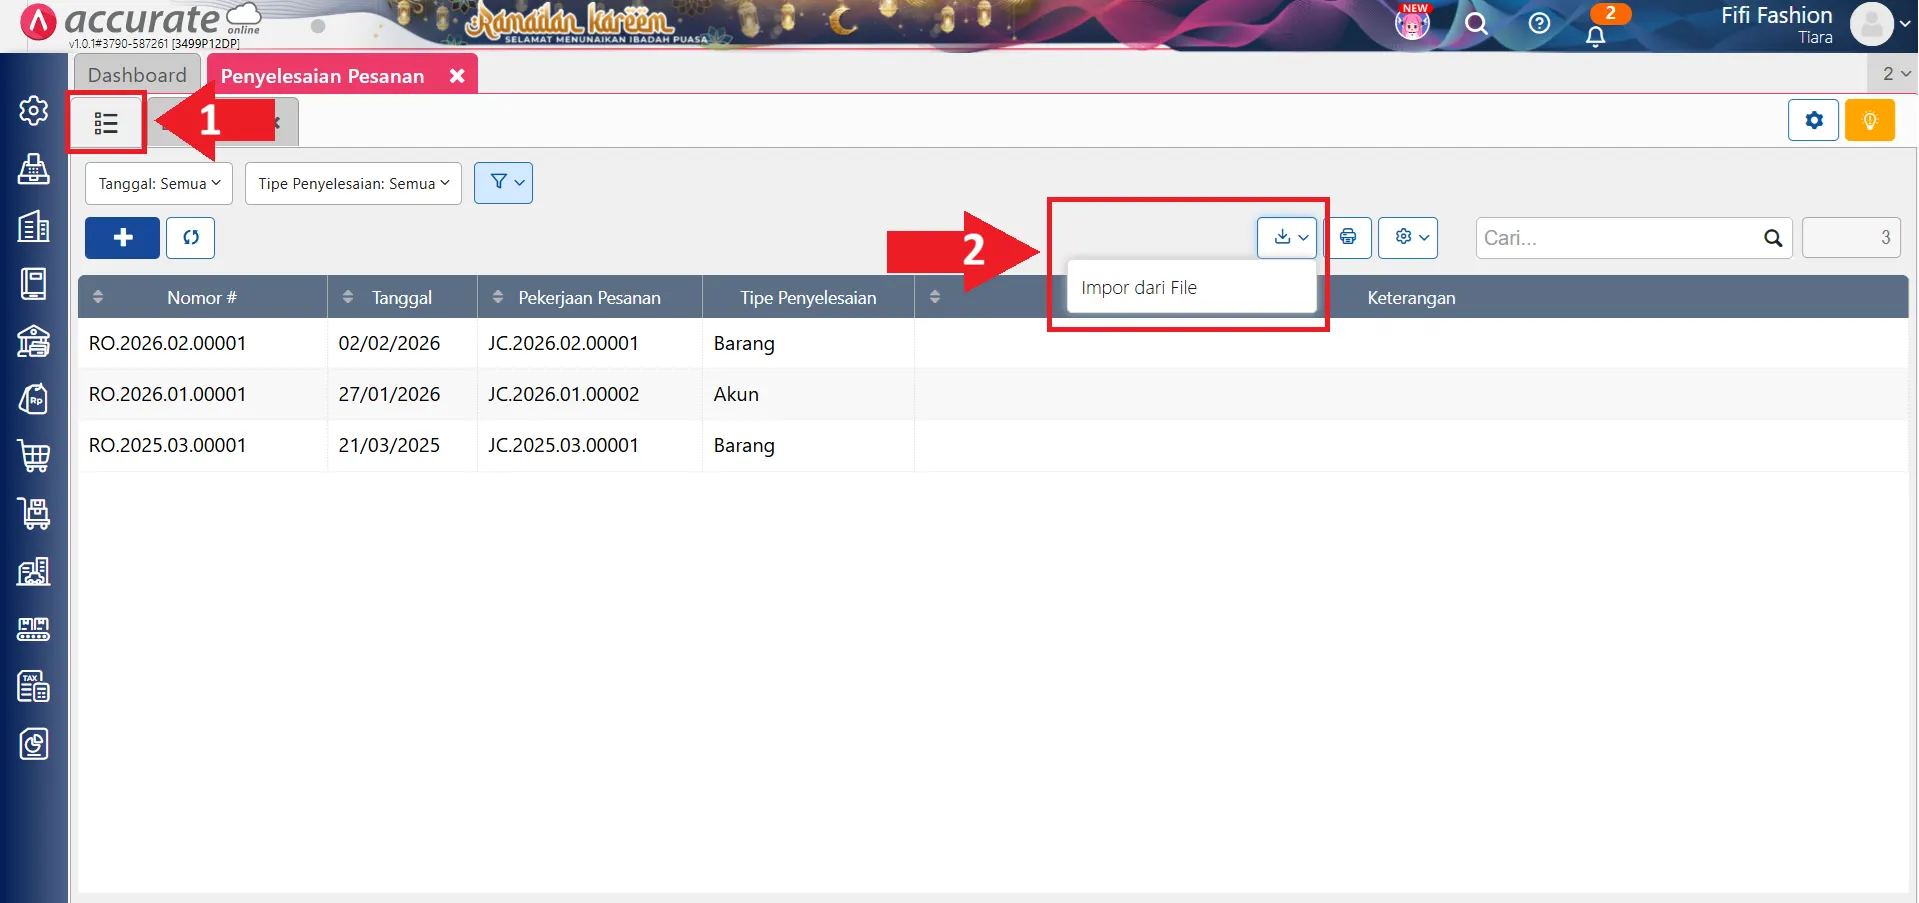Switch to the Dashboard tab
The width and height of the screenshot is (1919, 903).
tap(137, 75)
